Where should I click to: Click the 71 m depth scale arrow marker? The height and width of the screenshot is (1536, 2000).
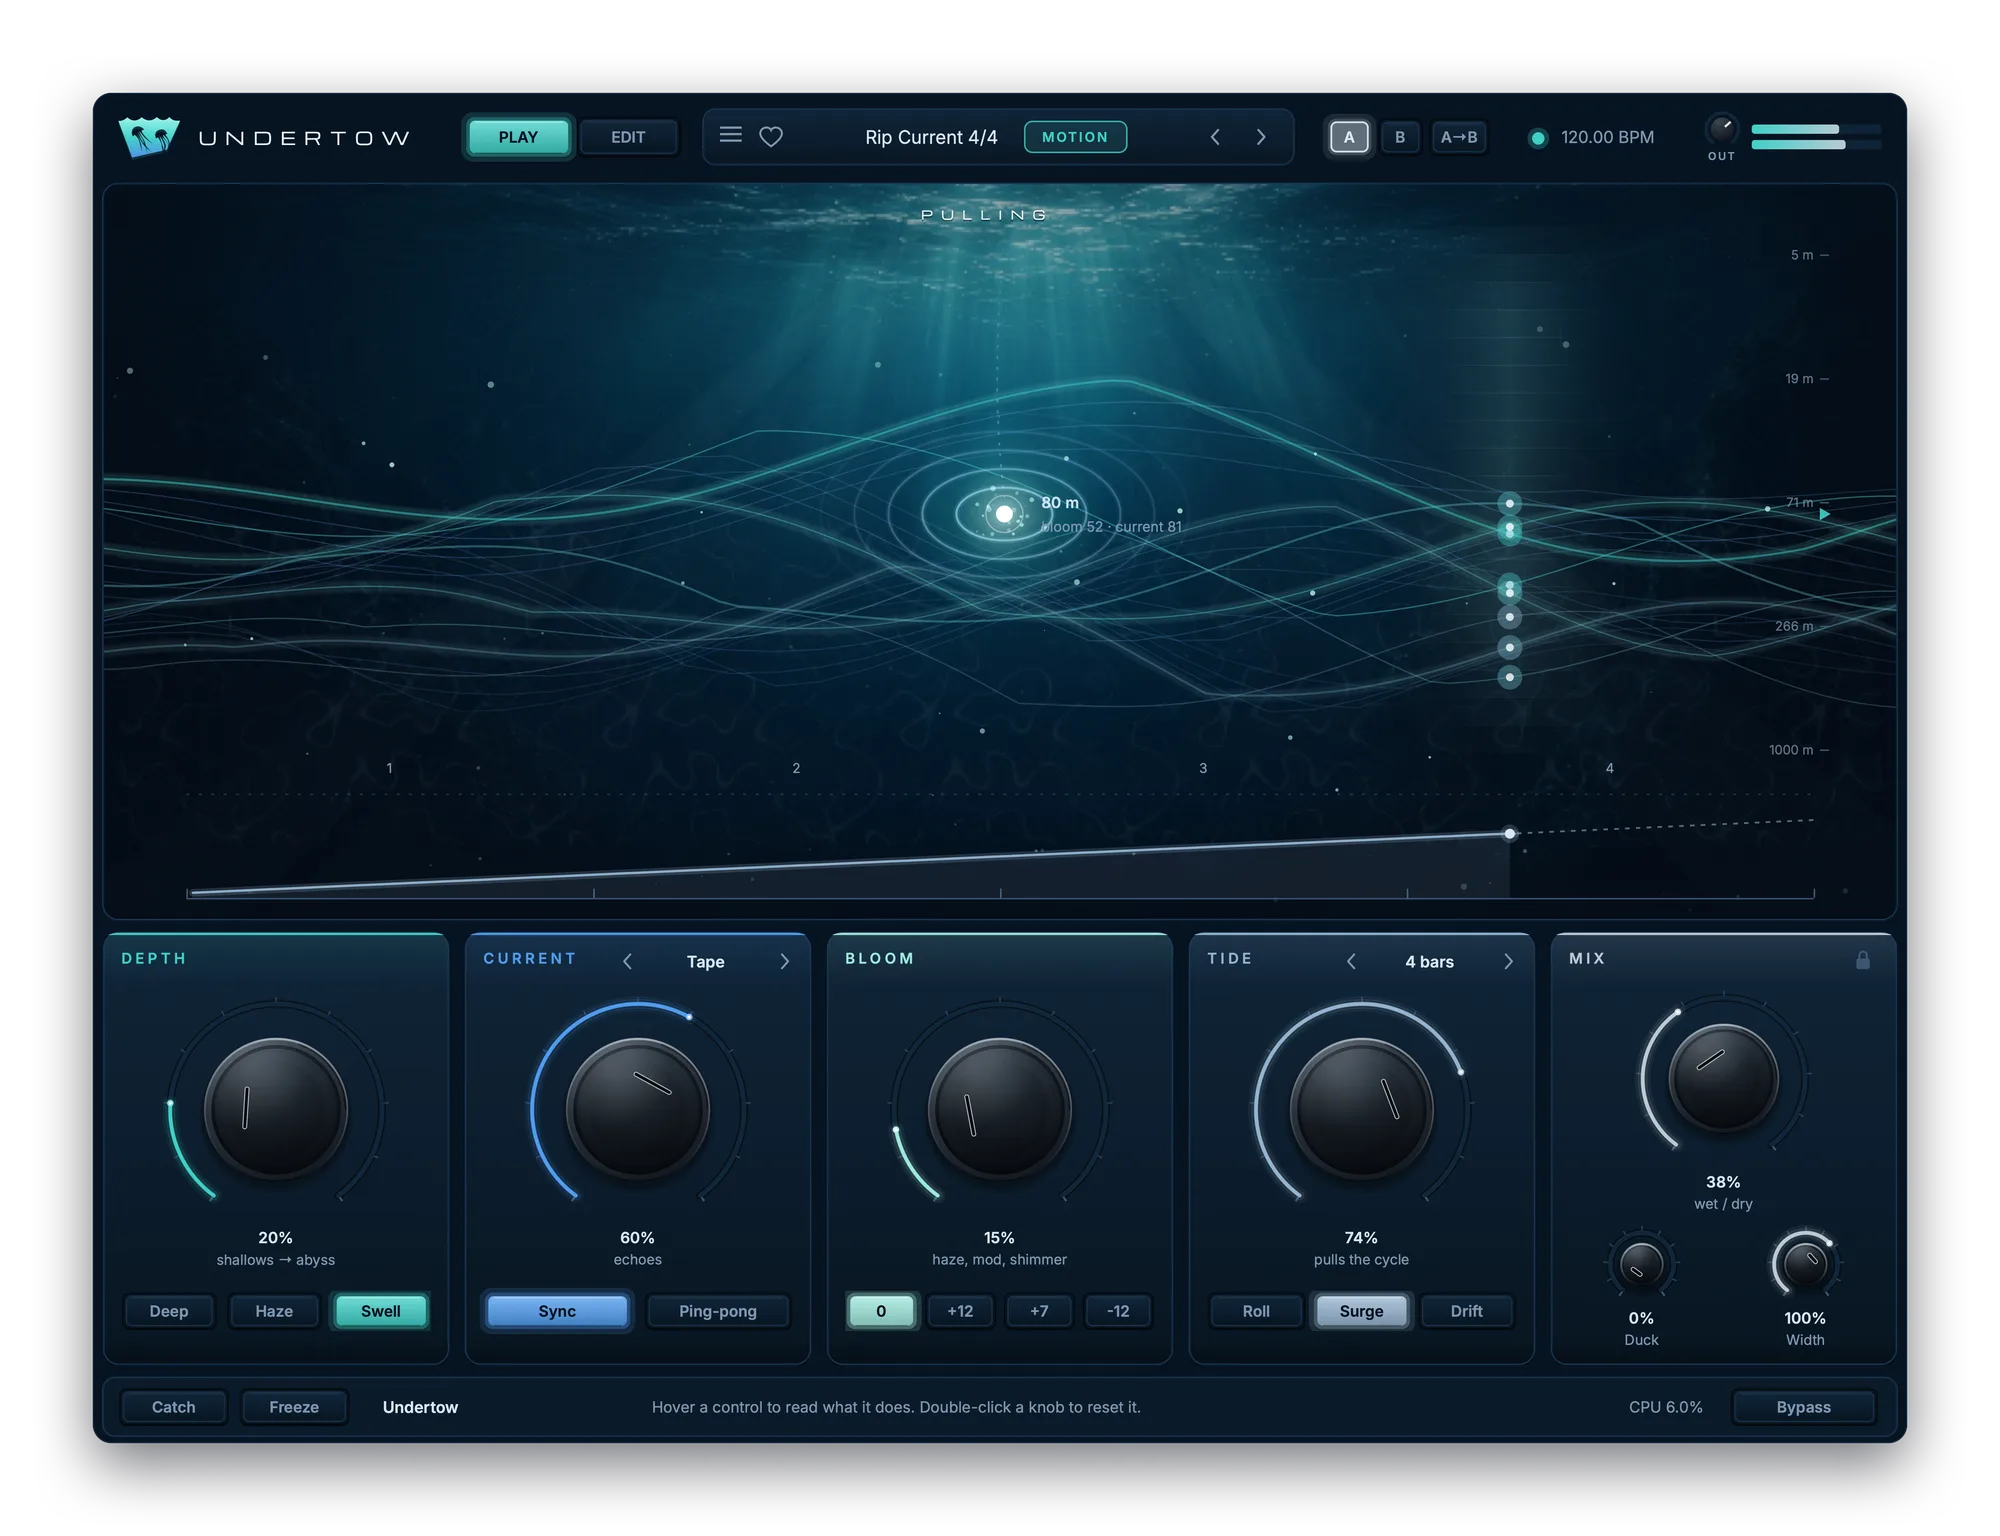click(1824, 514)
